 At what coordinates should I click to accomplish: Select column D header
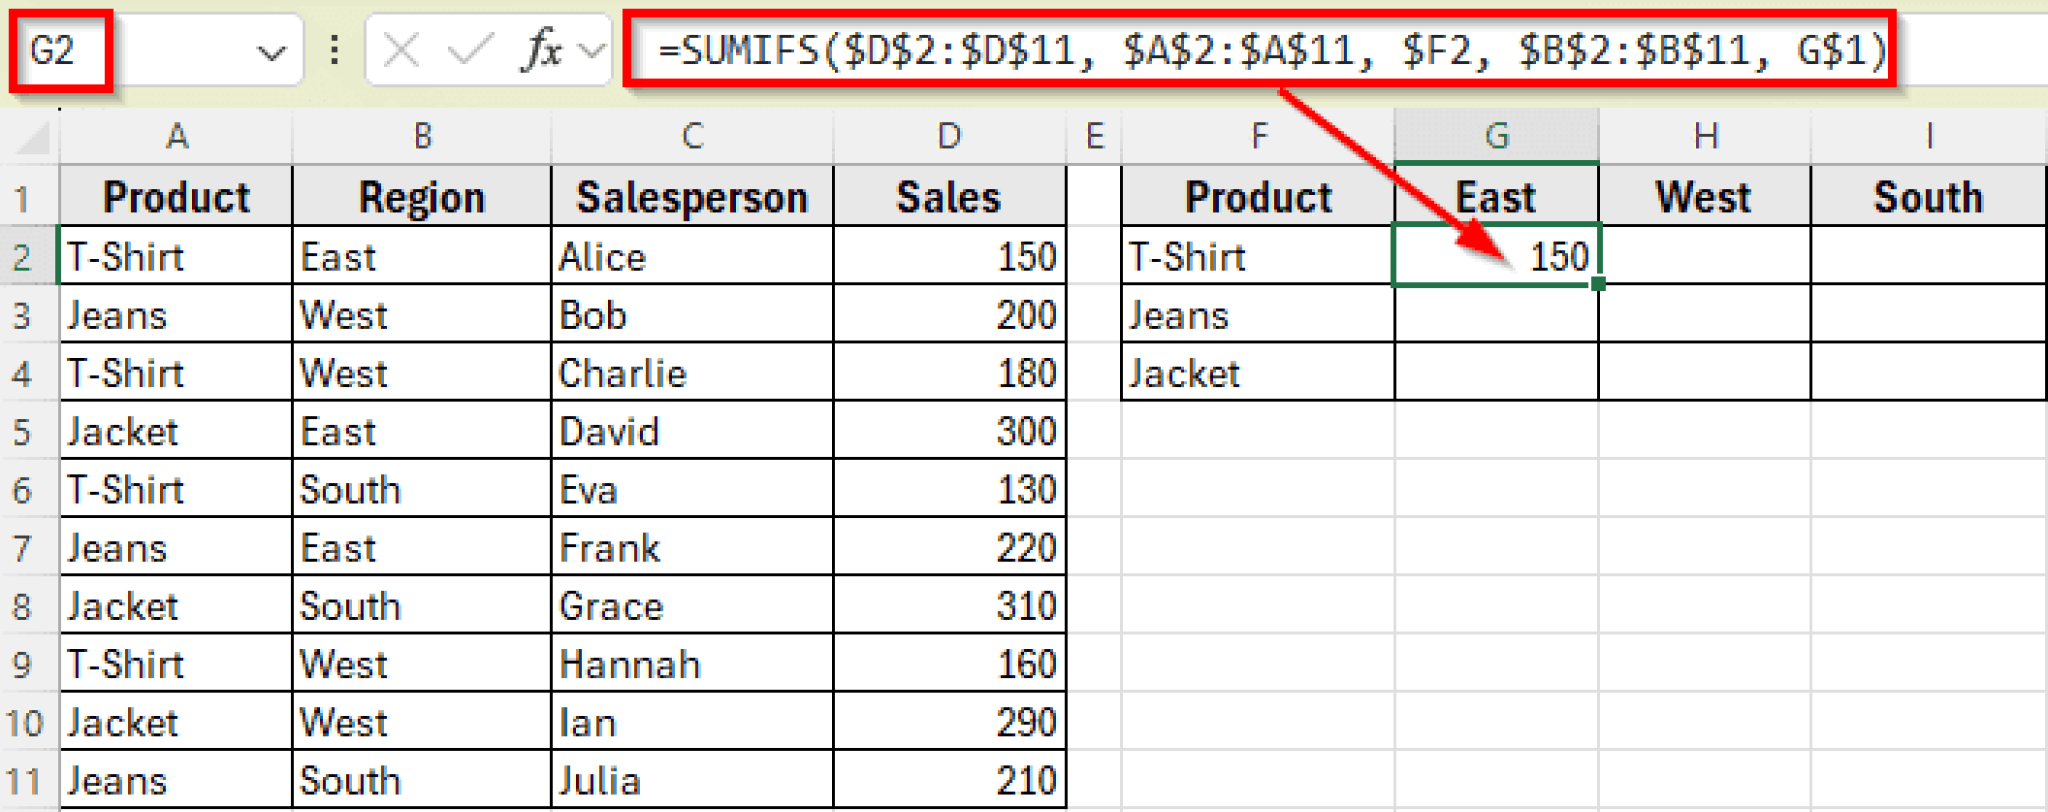pyautogui.click(x=949, y=135)
